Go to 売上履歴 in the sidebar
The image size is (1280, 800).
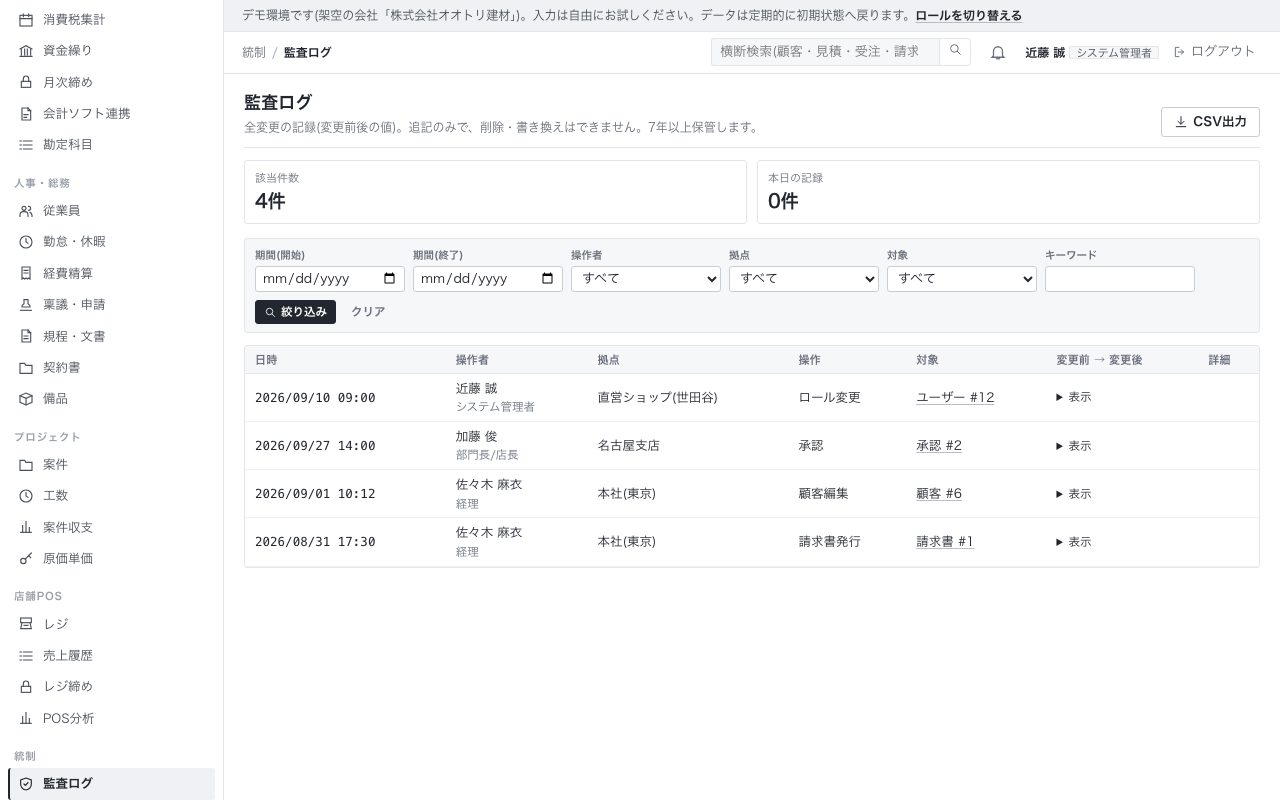(111, 655)
